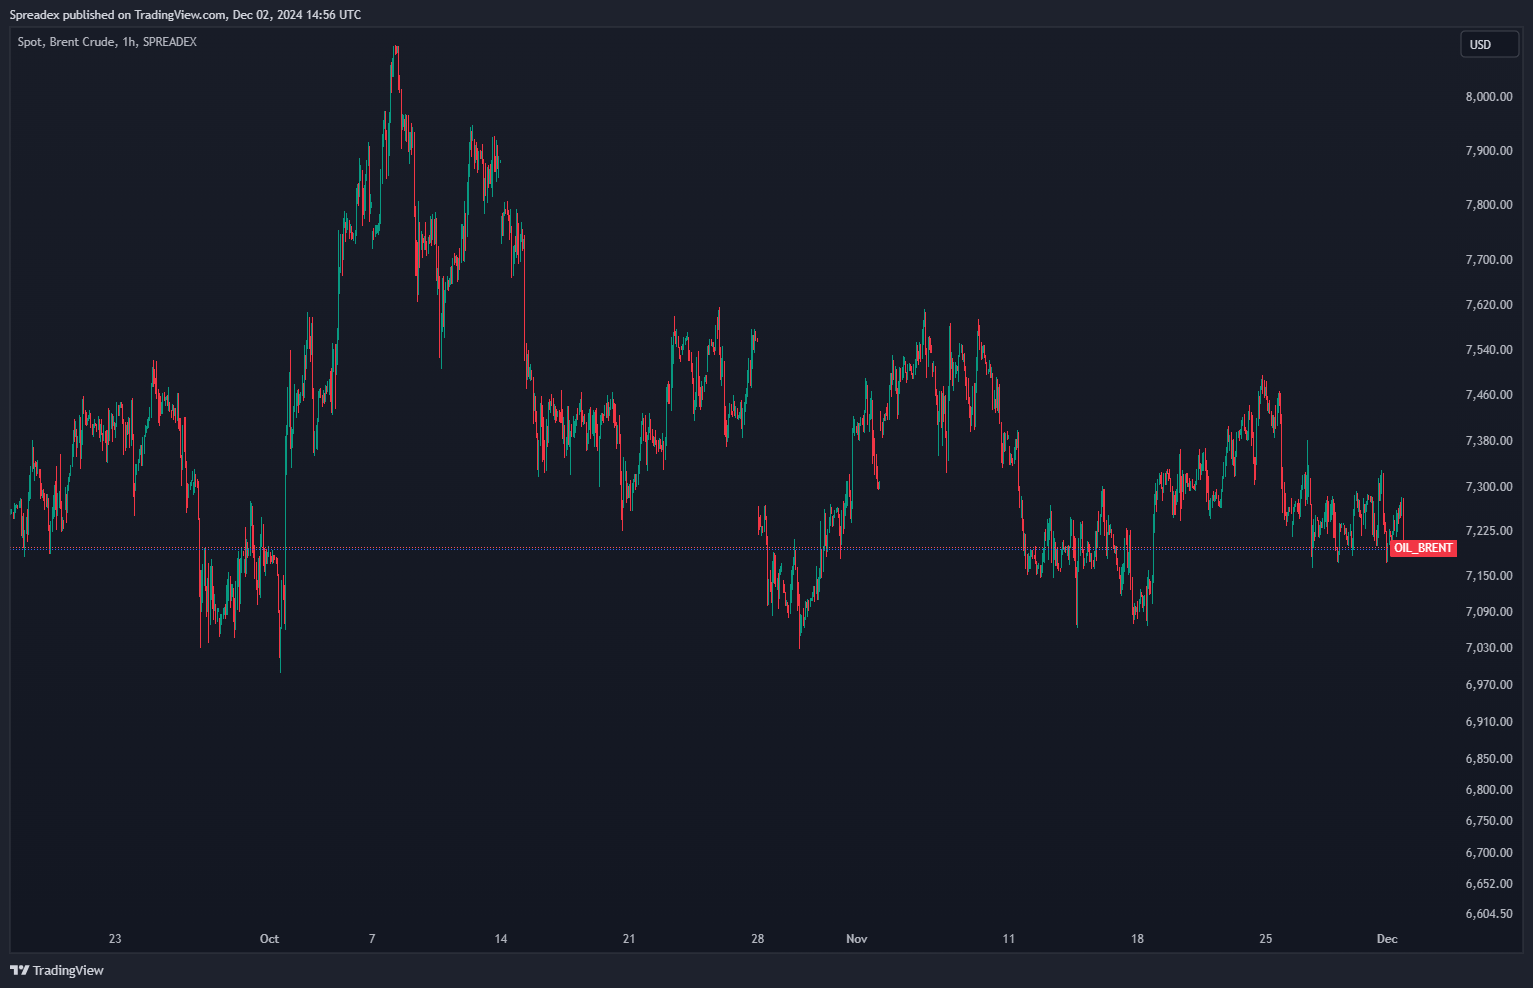Click the 6,750.00 price axis label

(1489, 821)
